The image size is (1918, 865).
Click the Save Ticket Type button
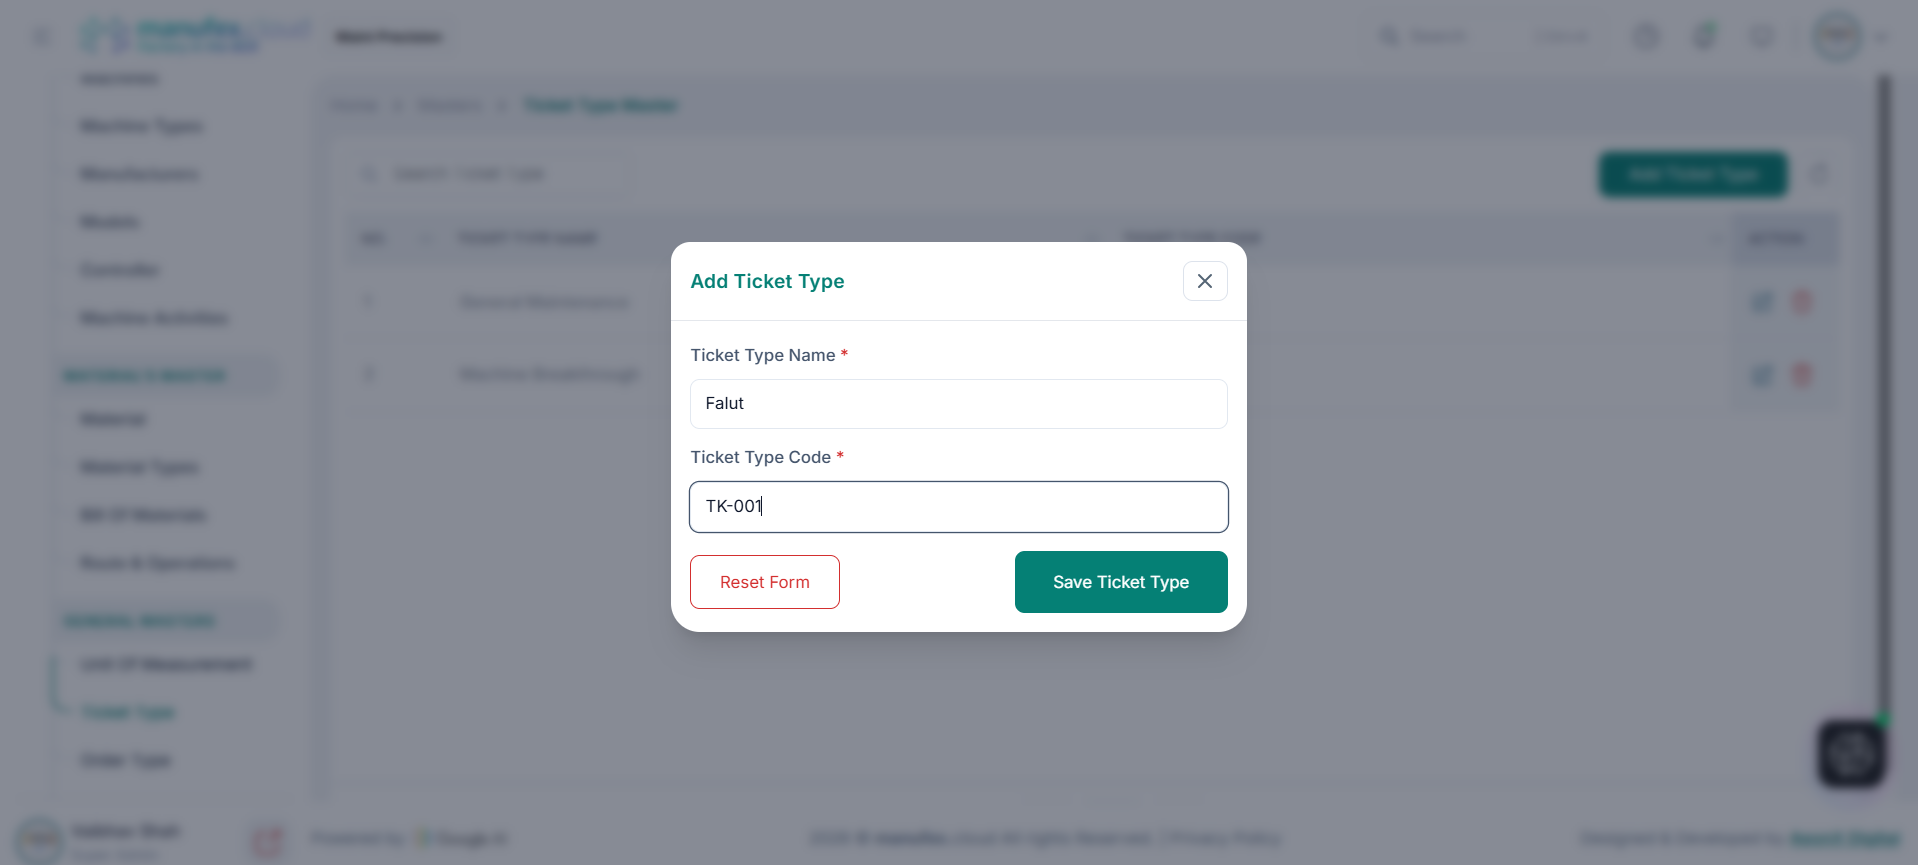coord(1120,582)
